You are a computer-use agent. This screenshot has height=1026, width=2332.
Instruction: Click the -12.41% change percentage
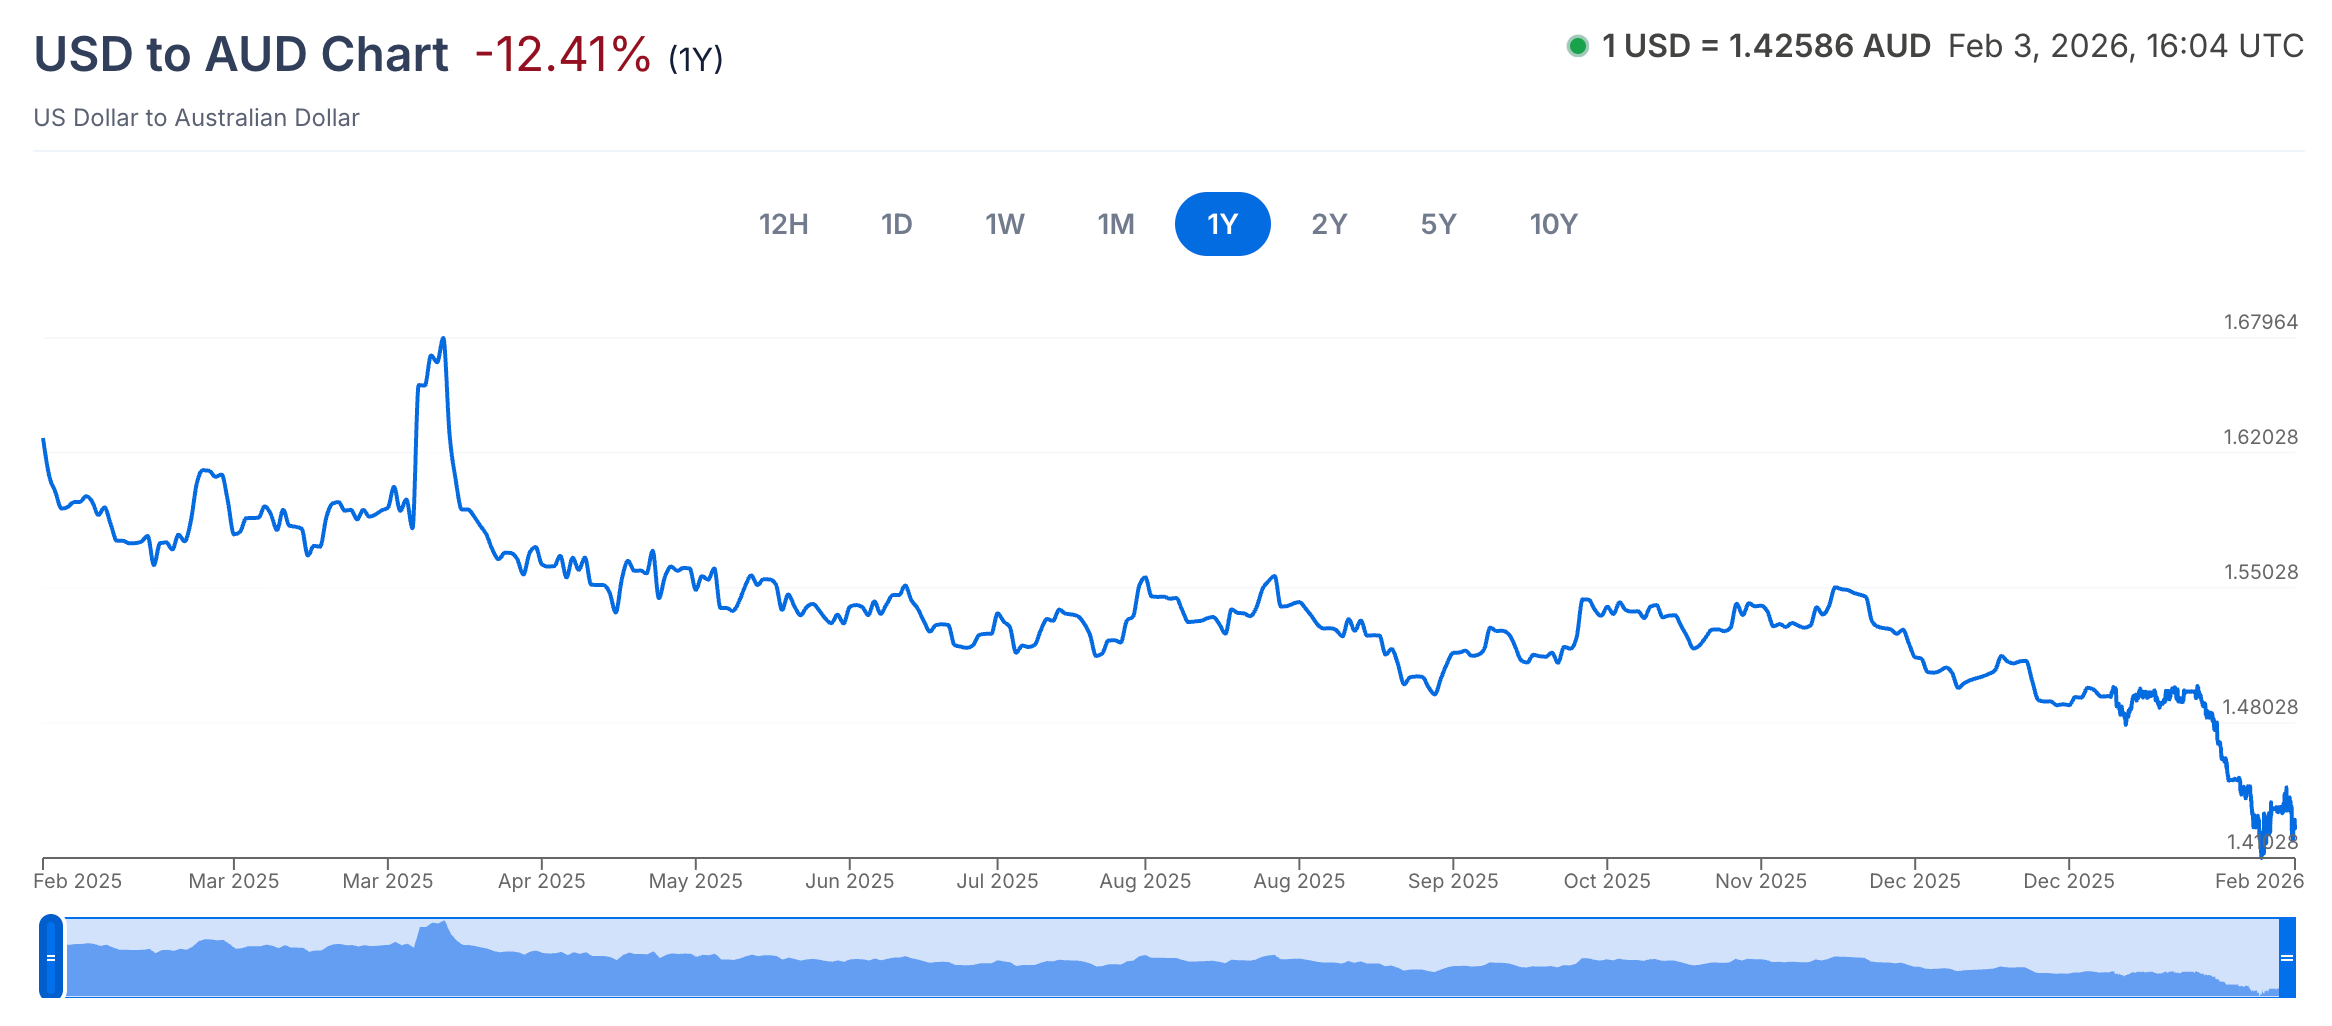click(x=562, y=54)
